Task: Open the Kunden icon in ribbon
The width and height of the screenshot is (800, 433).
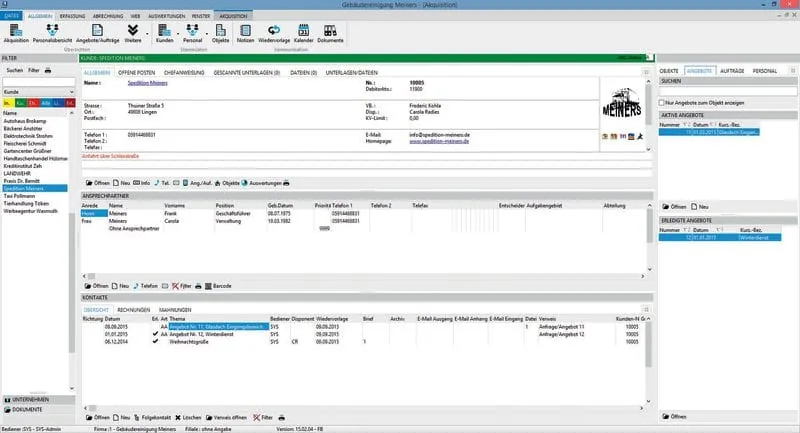Action: [164, 34]
